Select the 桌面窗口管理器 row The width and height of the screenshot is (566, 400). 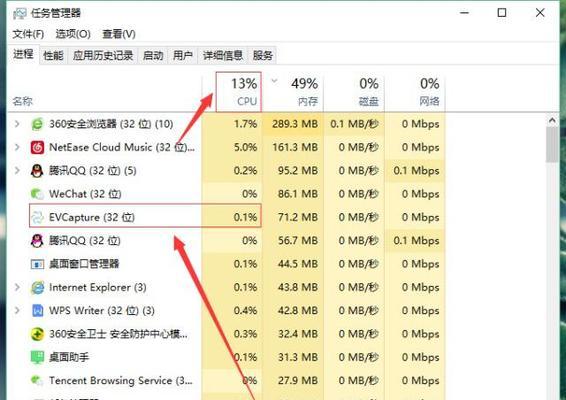tap(226, 264)
